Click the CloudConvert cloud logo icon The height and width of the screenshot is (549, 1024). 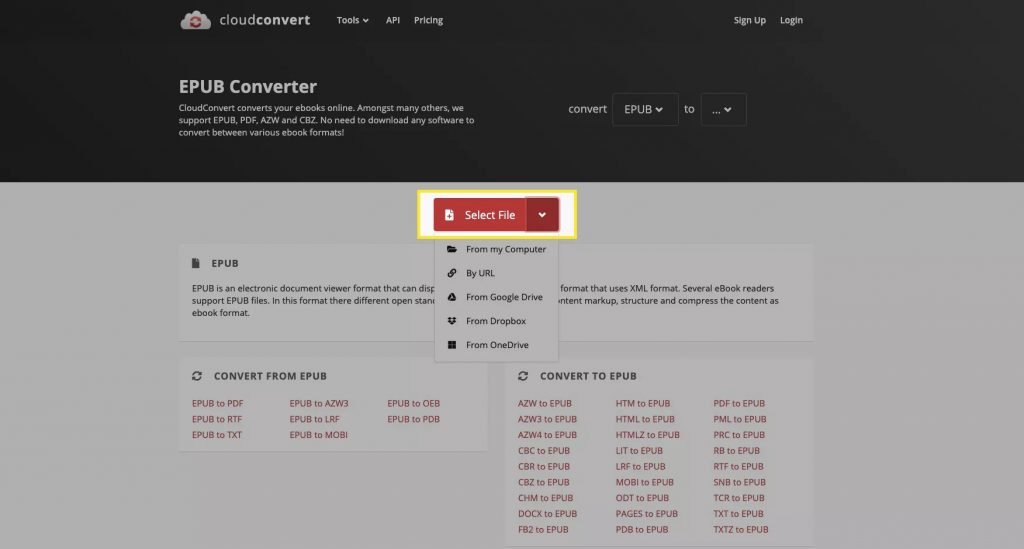195,20
